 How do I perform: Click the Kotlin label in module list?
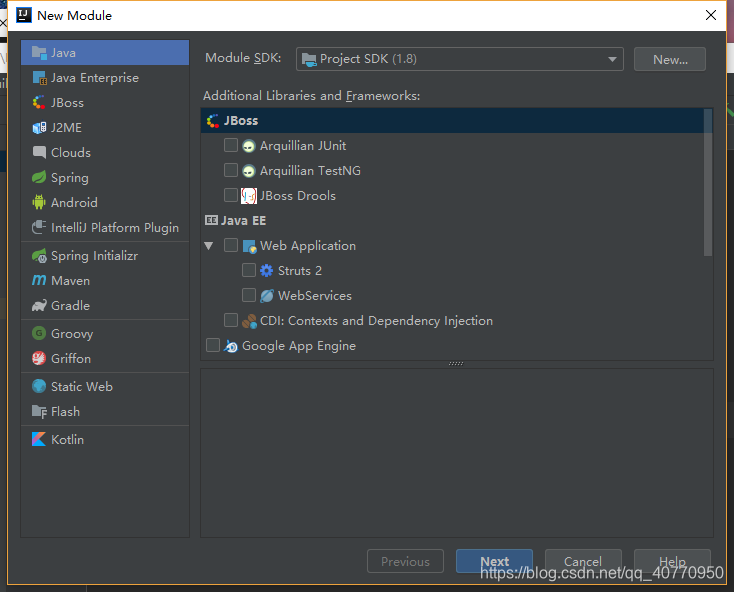(67, 439)
